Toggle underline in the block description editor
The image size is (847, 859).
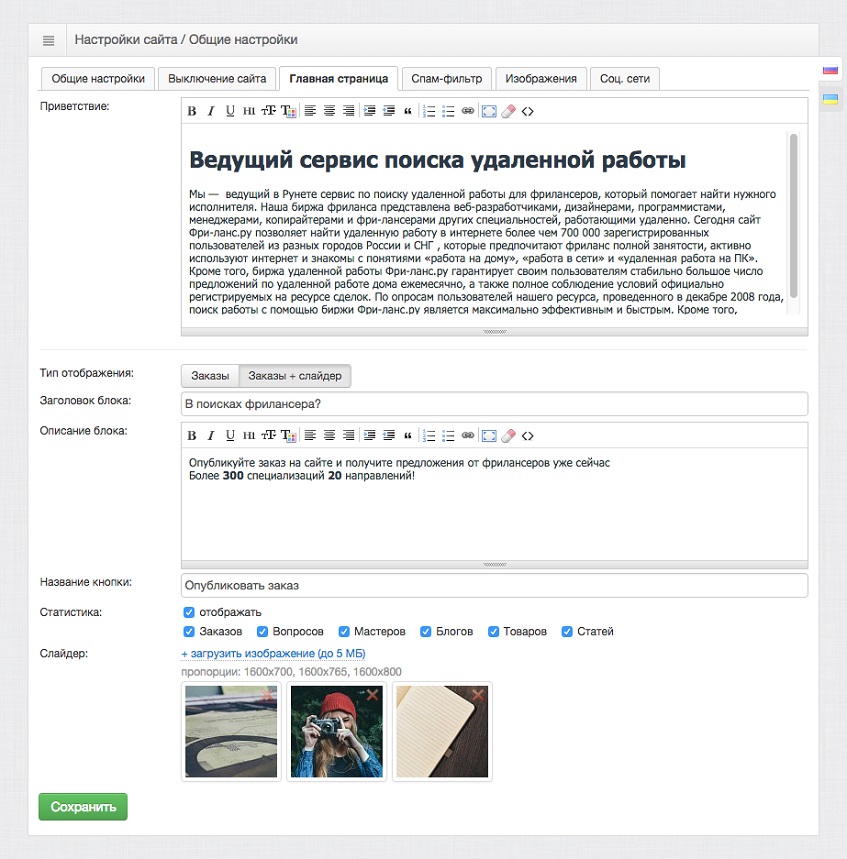click(x=230, y=436)
